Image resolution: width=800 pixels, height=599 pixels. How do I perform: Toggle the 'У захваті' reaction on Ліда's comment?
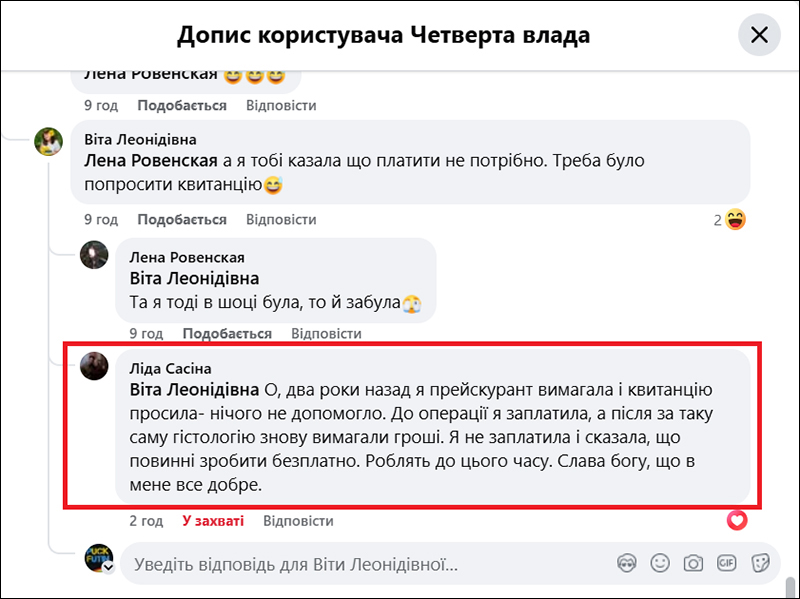tap(212, 521)
